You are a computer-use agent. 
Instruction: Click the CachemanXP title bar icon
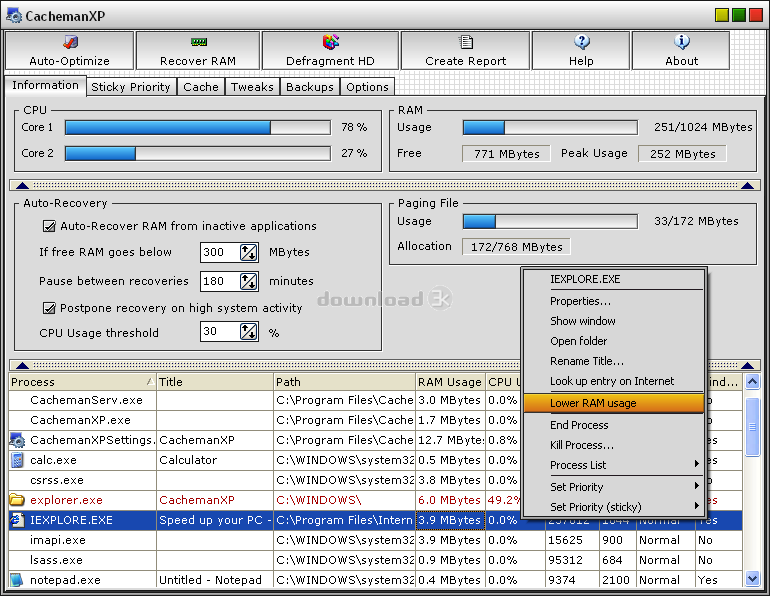click(x=14, y=16)
